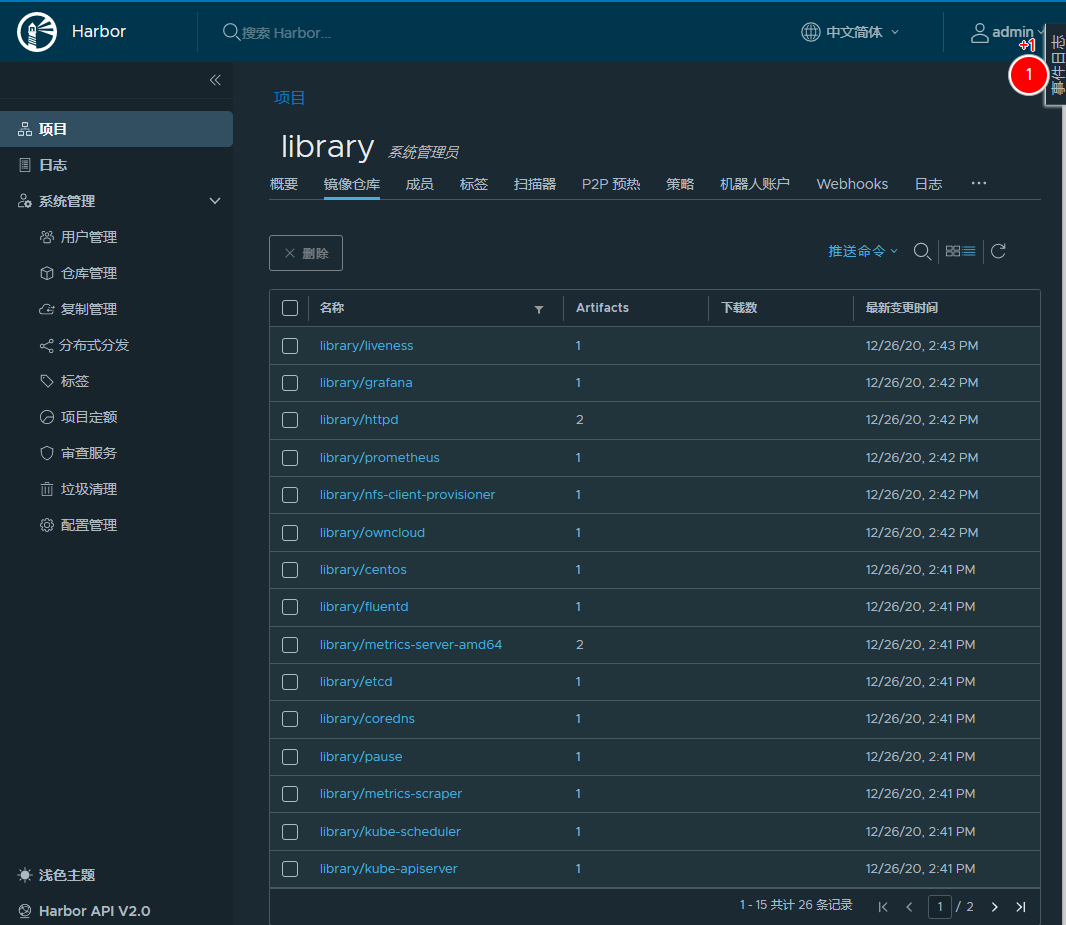The image size is (1066, 925).
Task: Switch to the 机器人账户 tab
Action: coord(755,184)
